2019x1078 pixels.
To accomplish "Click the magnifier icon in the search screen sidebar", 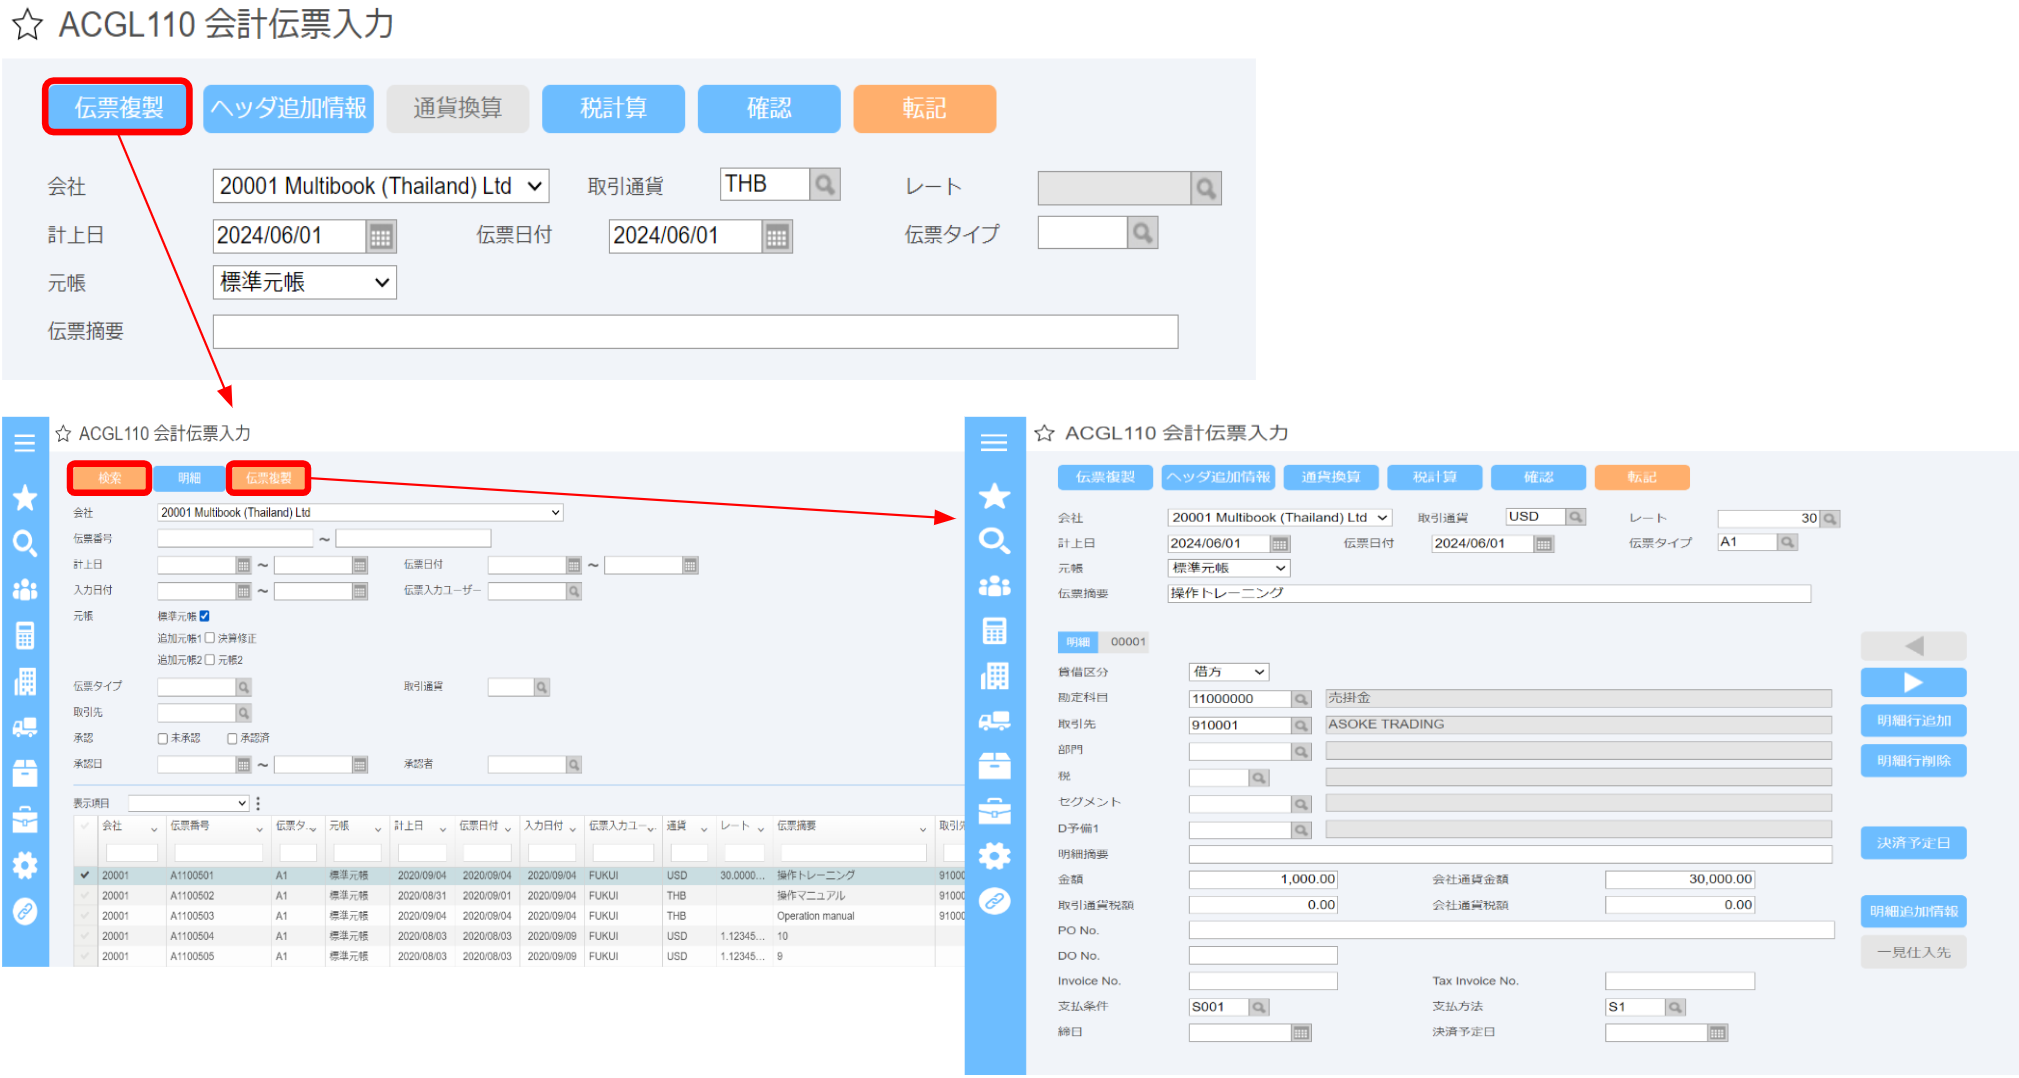I will (25, 543).
